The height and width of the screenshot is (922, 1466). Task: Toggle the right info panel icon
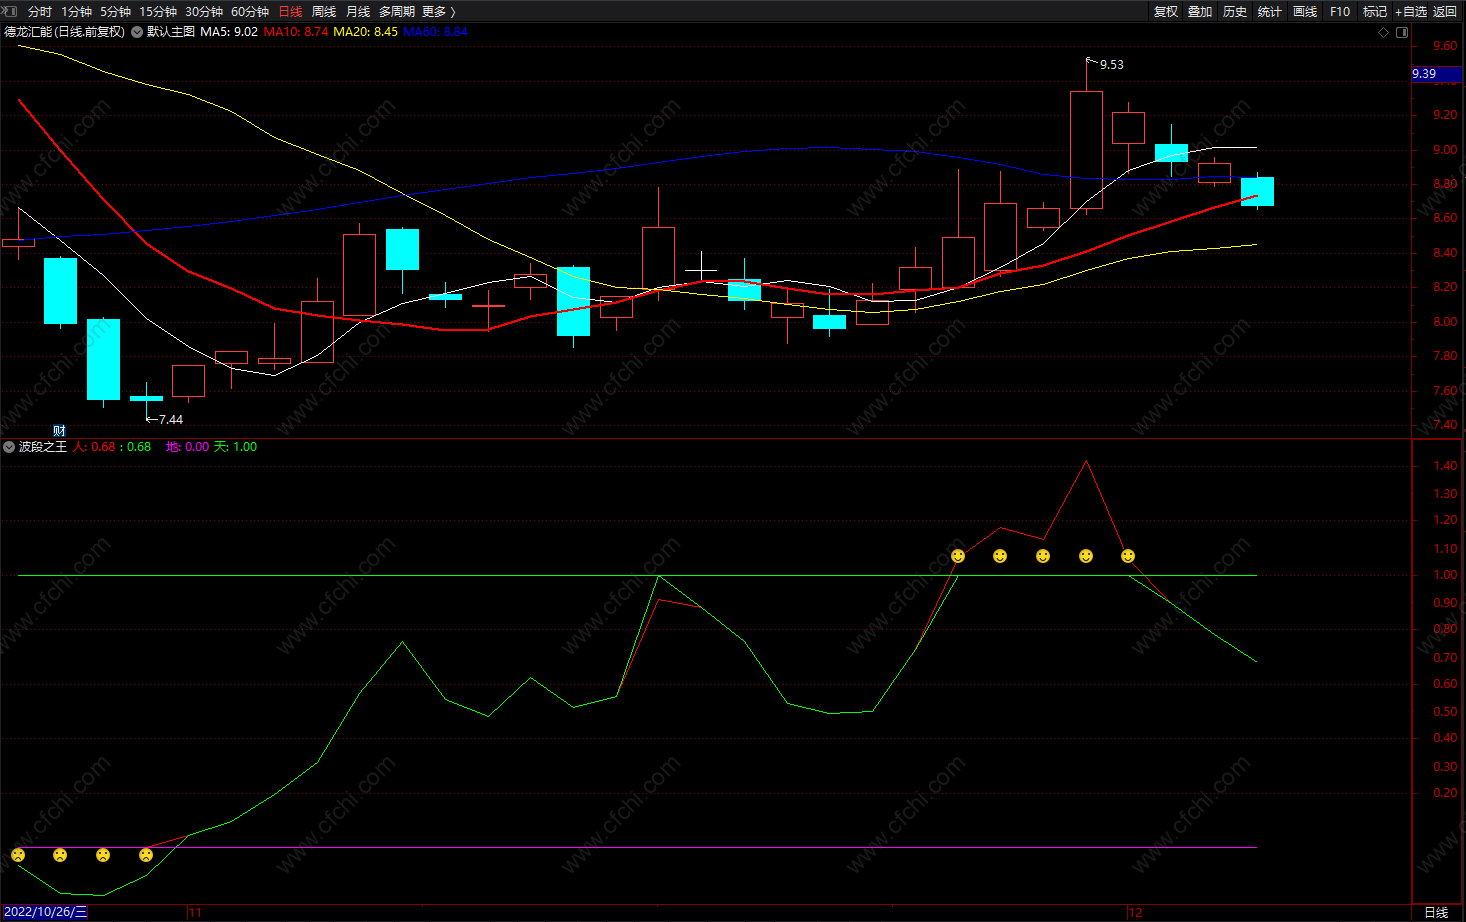click(x=1402, y=32)
